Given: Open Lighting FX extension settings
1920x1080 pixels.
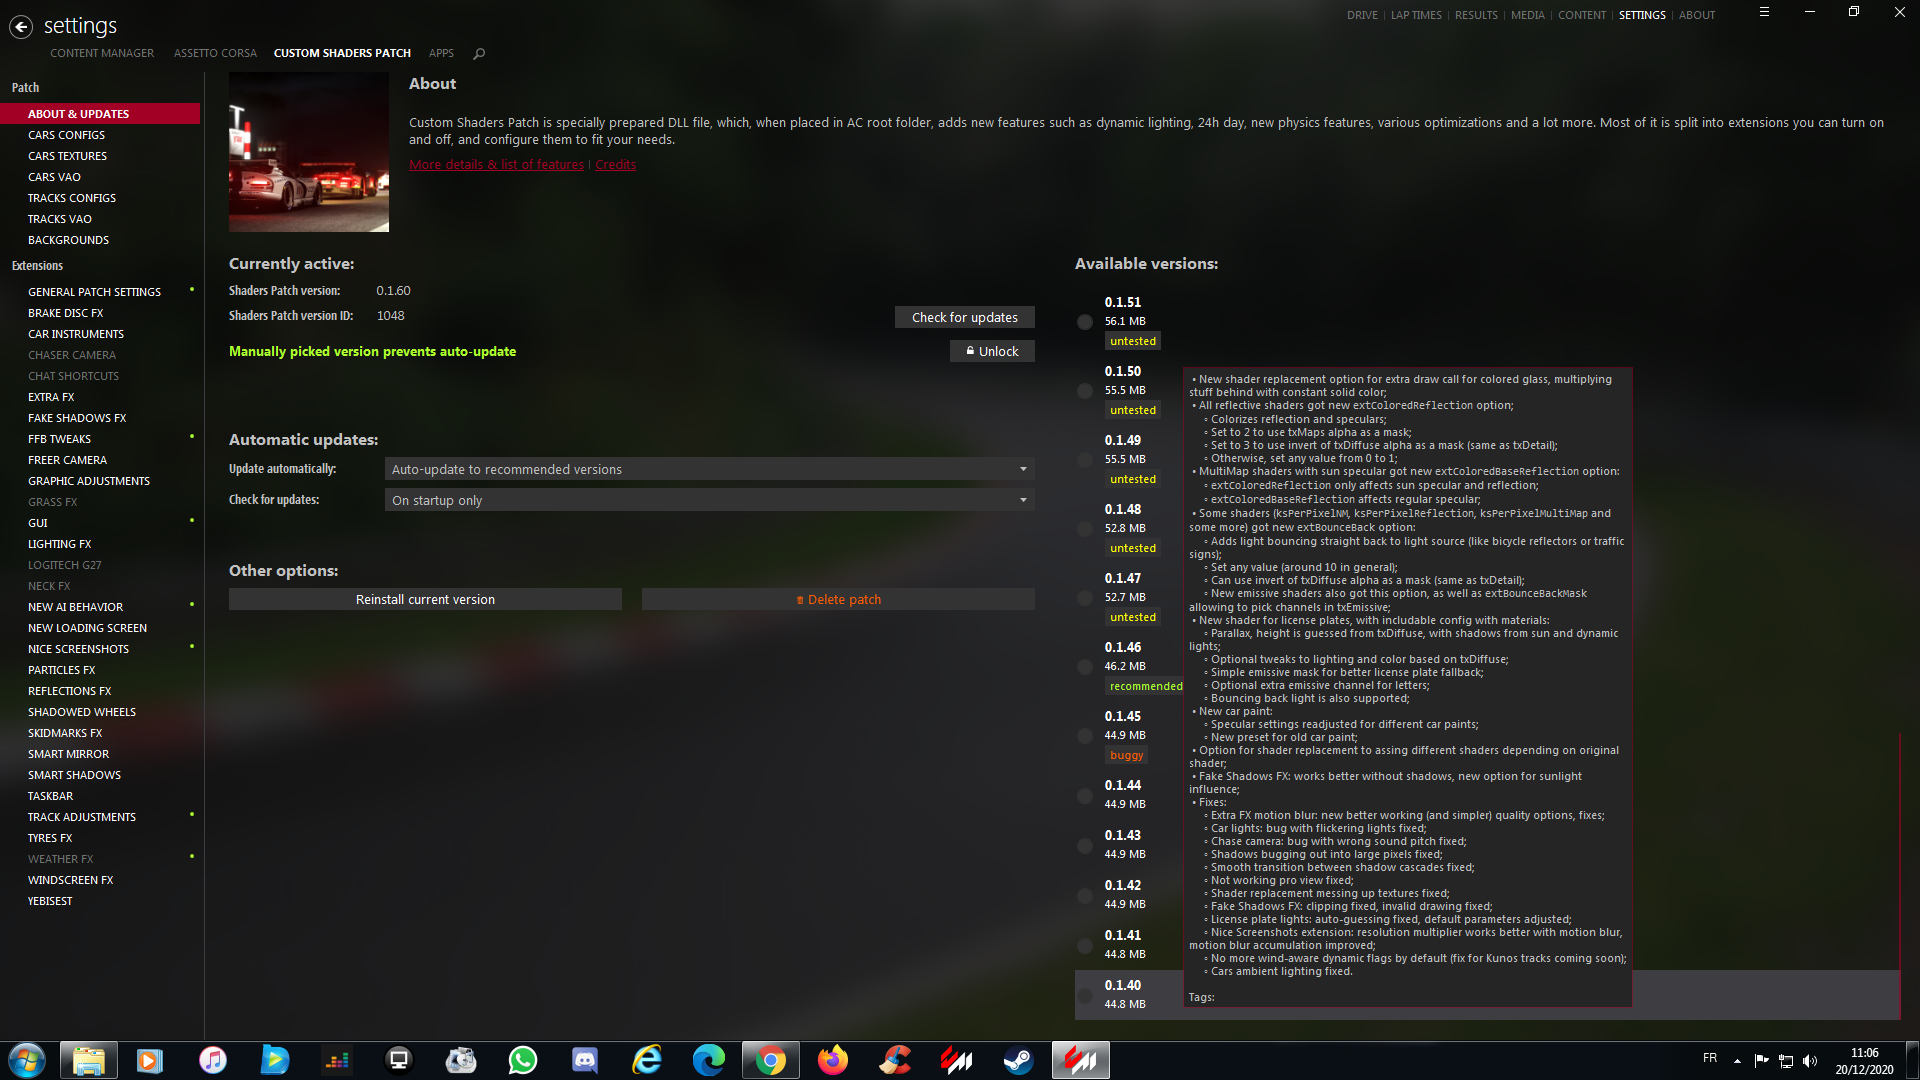Looking at the screenshot, I should pos(60,544).
